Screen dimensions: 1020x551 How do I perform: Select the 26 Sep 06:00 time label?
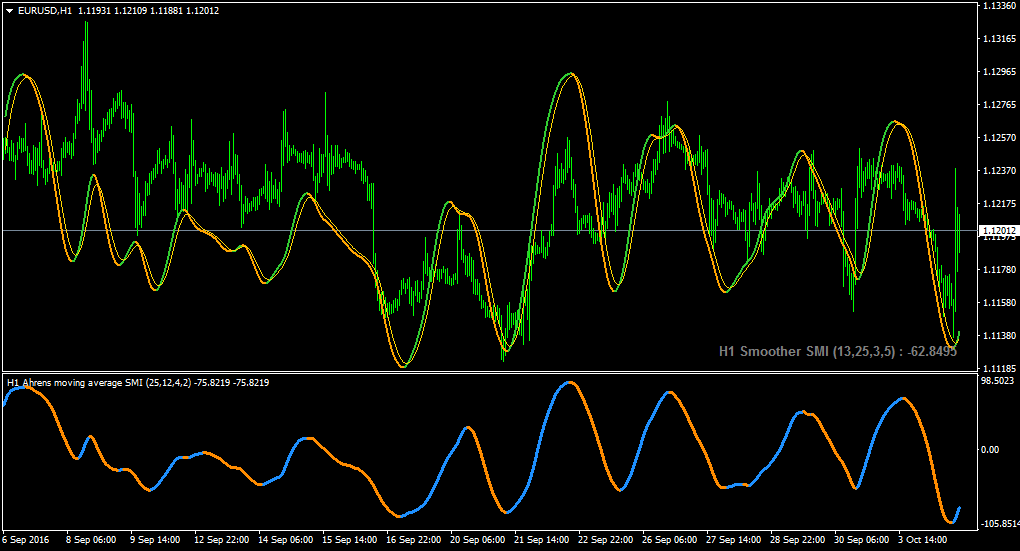(669, 540)
